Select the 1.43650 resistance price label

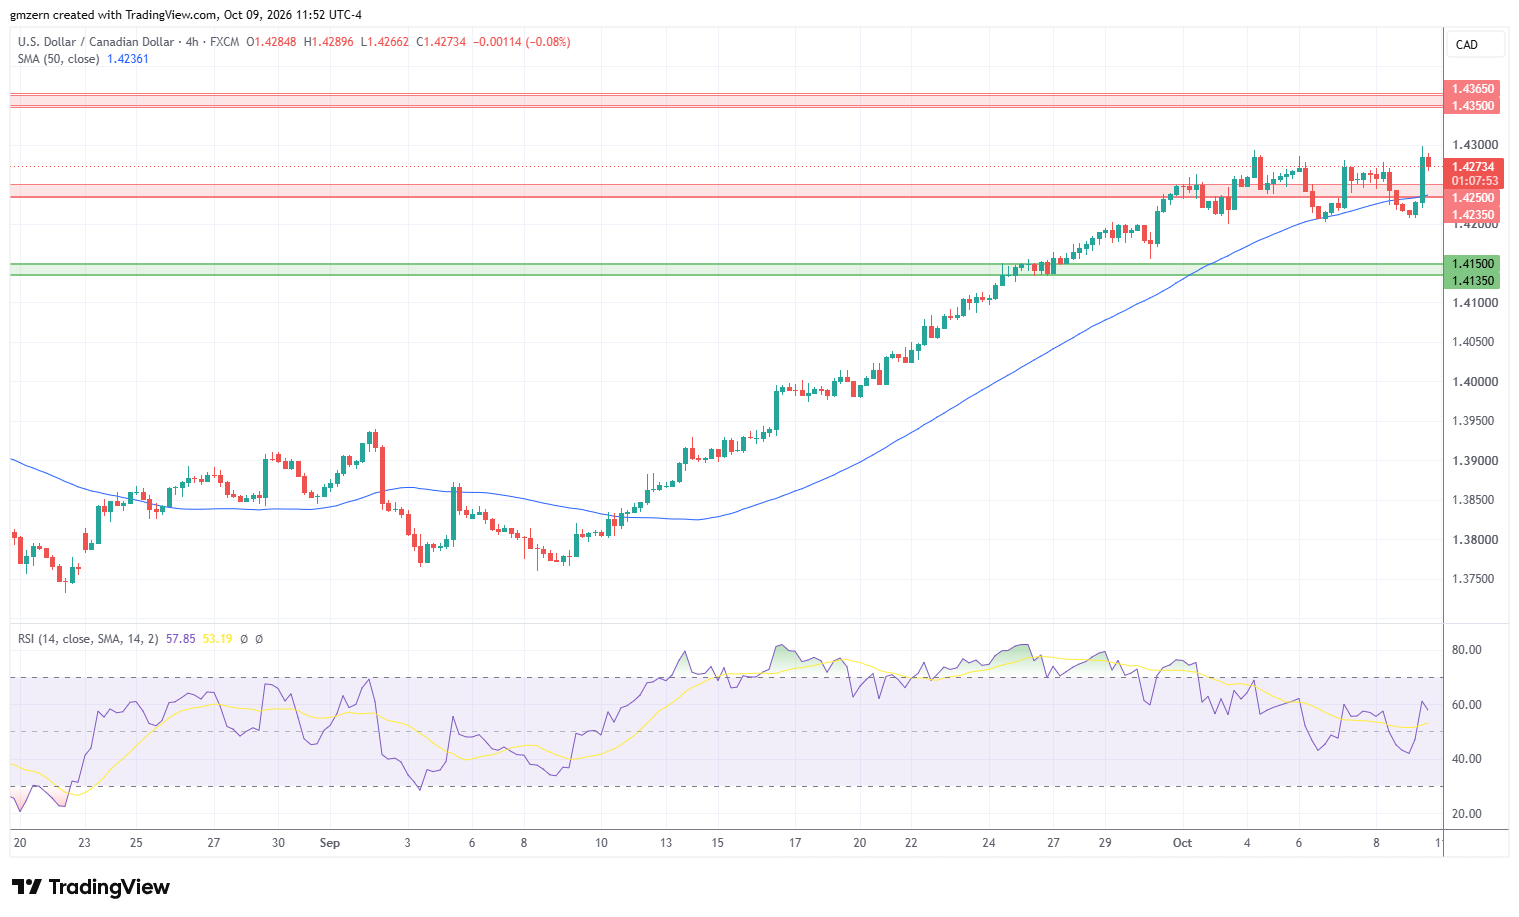point(1473,89)
